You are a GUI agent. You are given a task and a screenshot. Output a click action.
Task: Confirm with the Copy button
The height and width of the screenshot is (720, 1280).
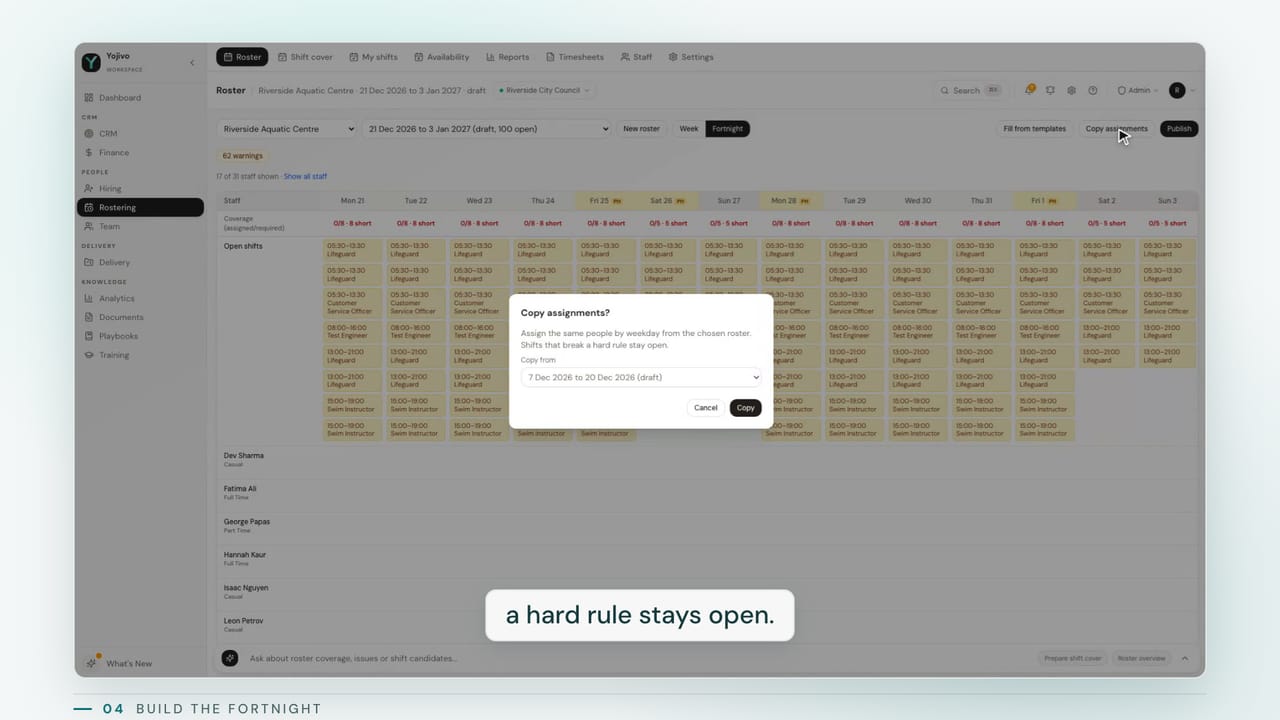[x=746, y=408]
